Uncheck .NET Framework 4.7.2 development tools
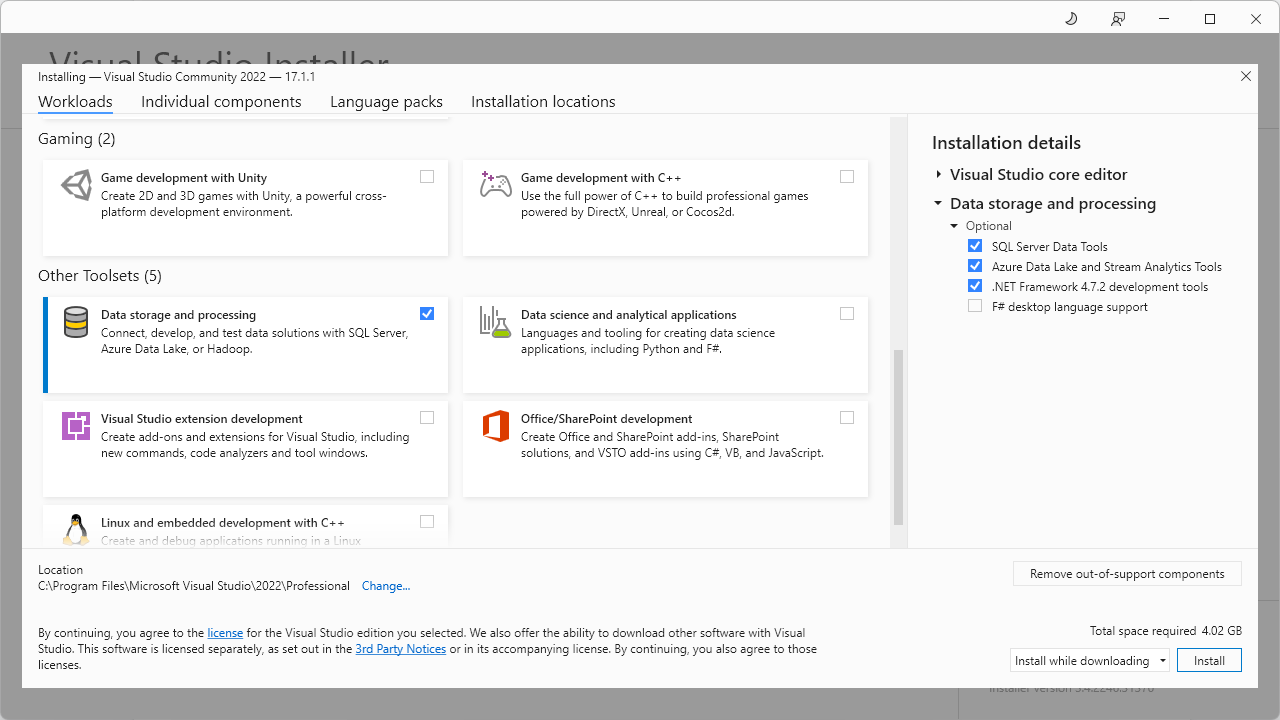 [x=975, y=286]
